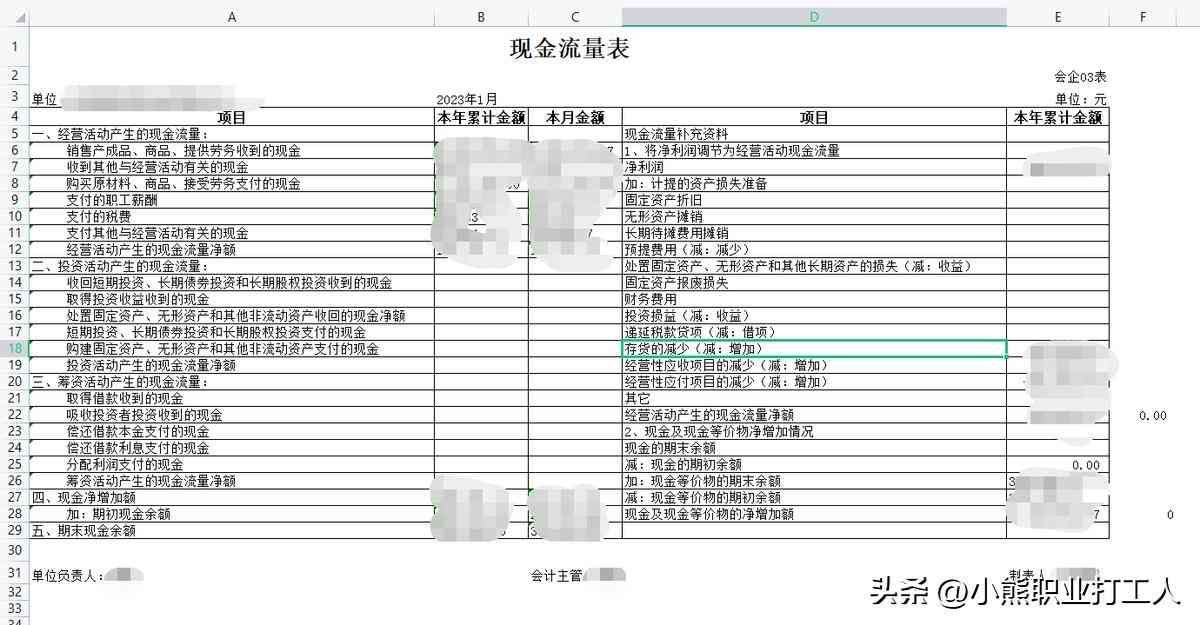Select column A header
Screen dimensions: 1200x625
(232, 17)
